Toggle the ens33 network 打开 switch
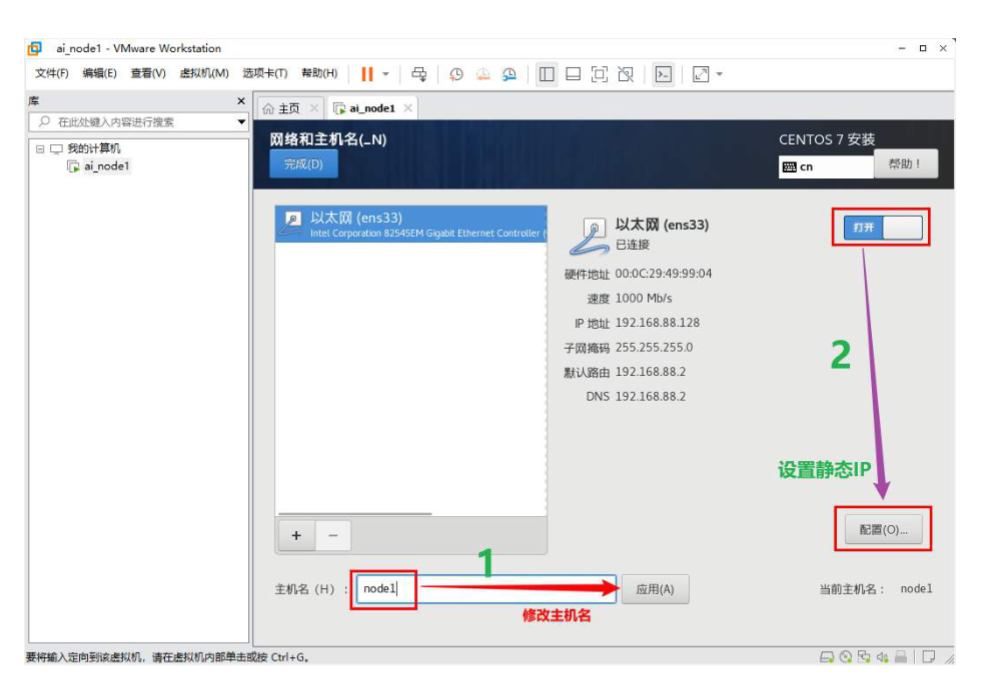This screenshot has width=986, height=677. (x=882, y=228)
